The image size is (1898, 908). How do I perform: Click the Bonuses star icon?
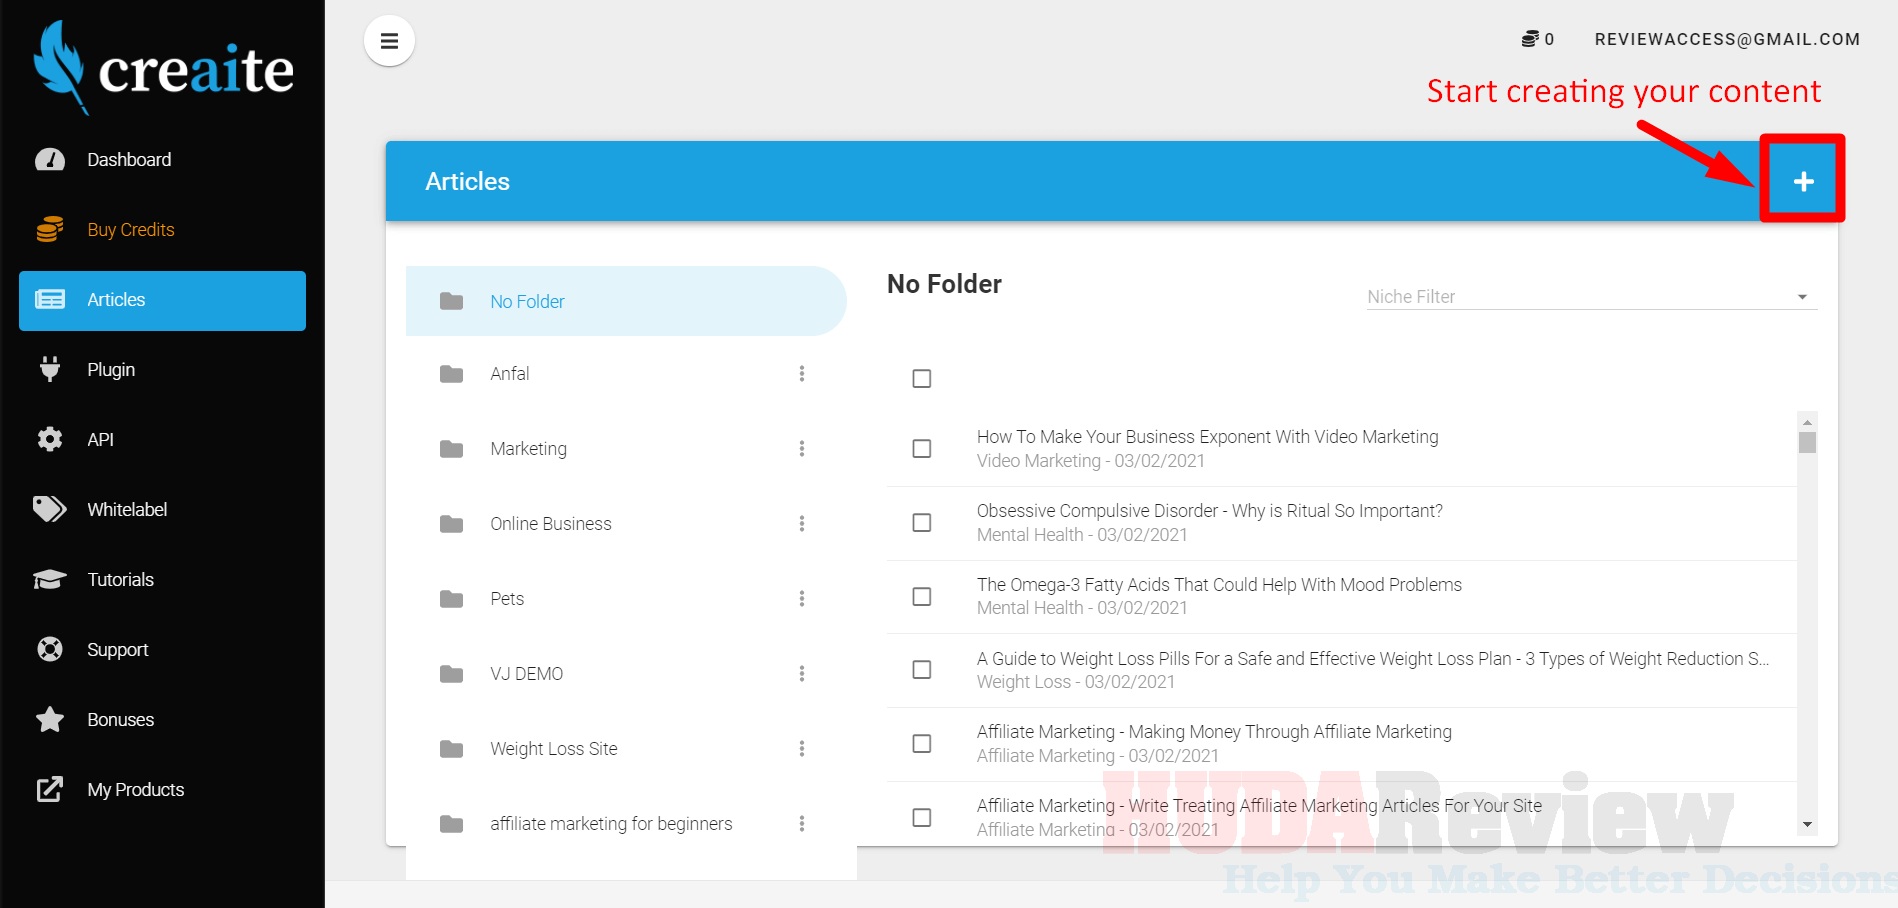(50, 720)
